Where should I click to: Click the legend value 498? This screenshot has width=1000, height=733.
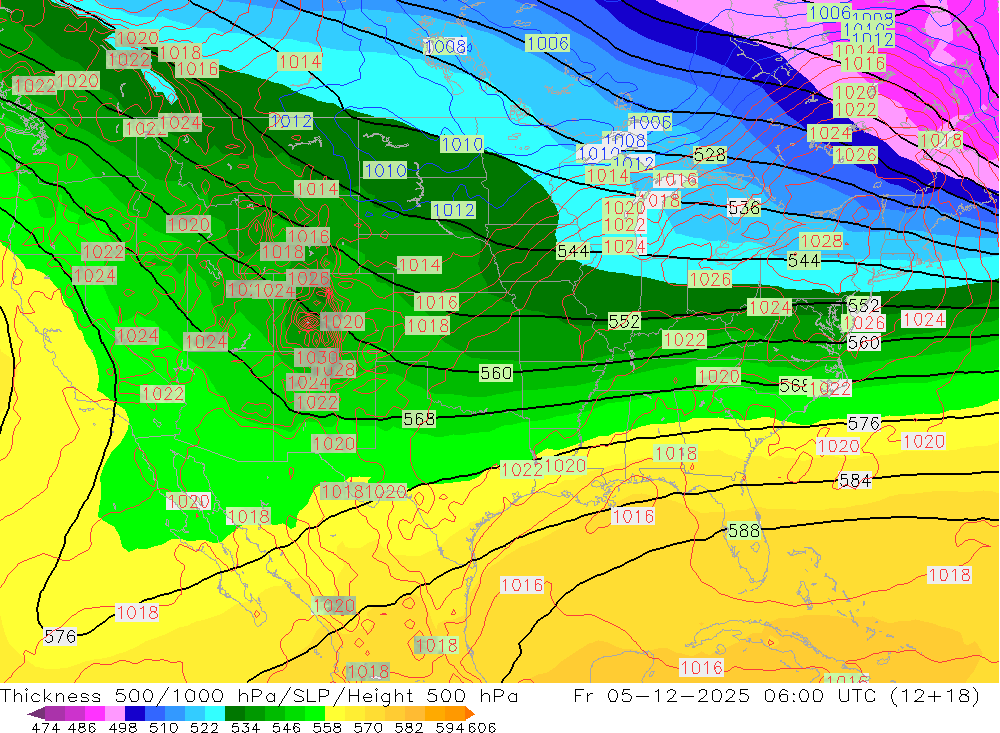coord(122,727)
